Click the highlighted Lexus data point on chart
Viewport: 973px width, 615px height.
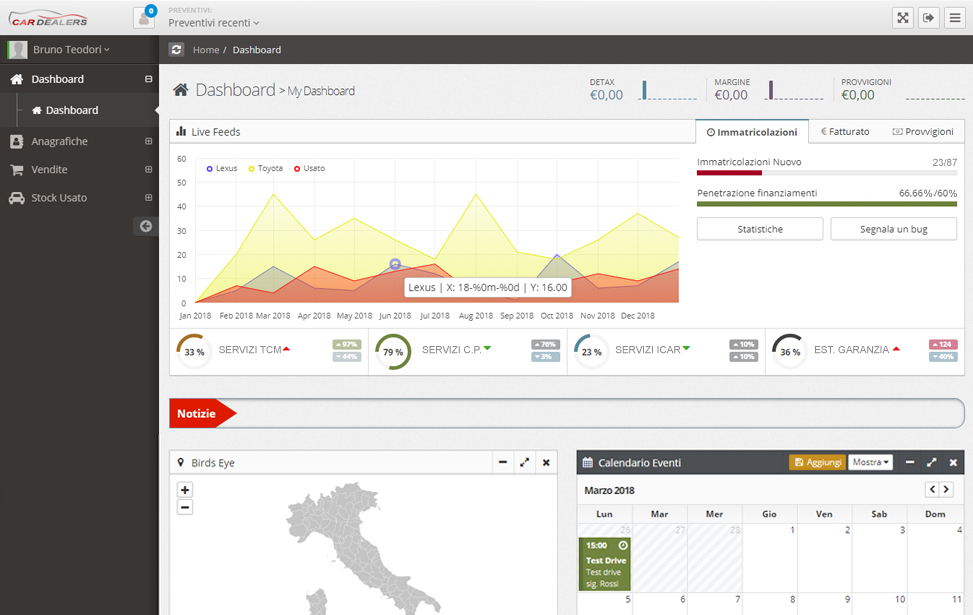395,264
